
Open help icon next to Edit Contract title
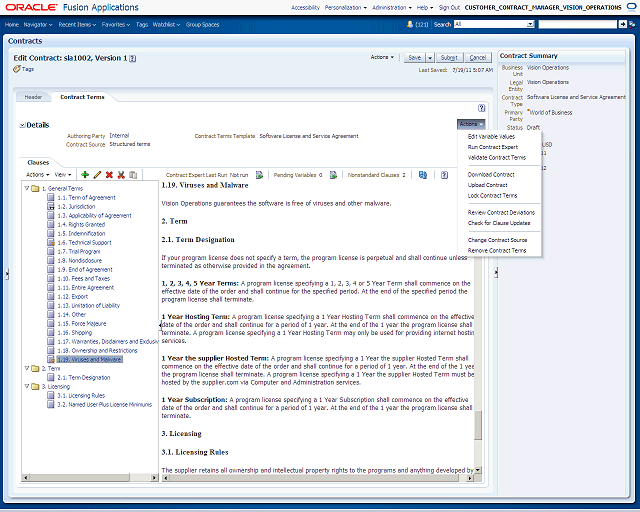133,58
